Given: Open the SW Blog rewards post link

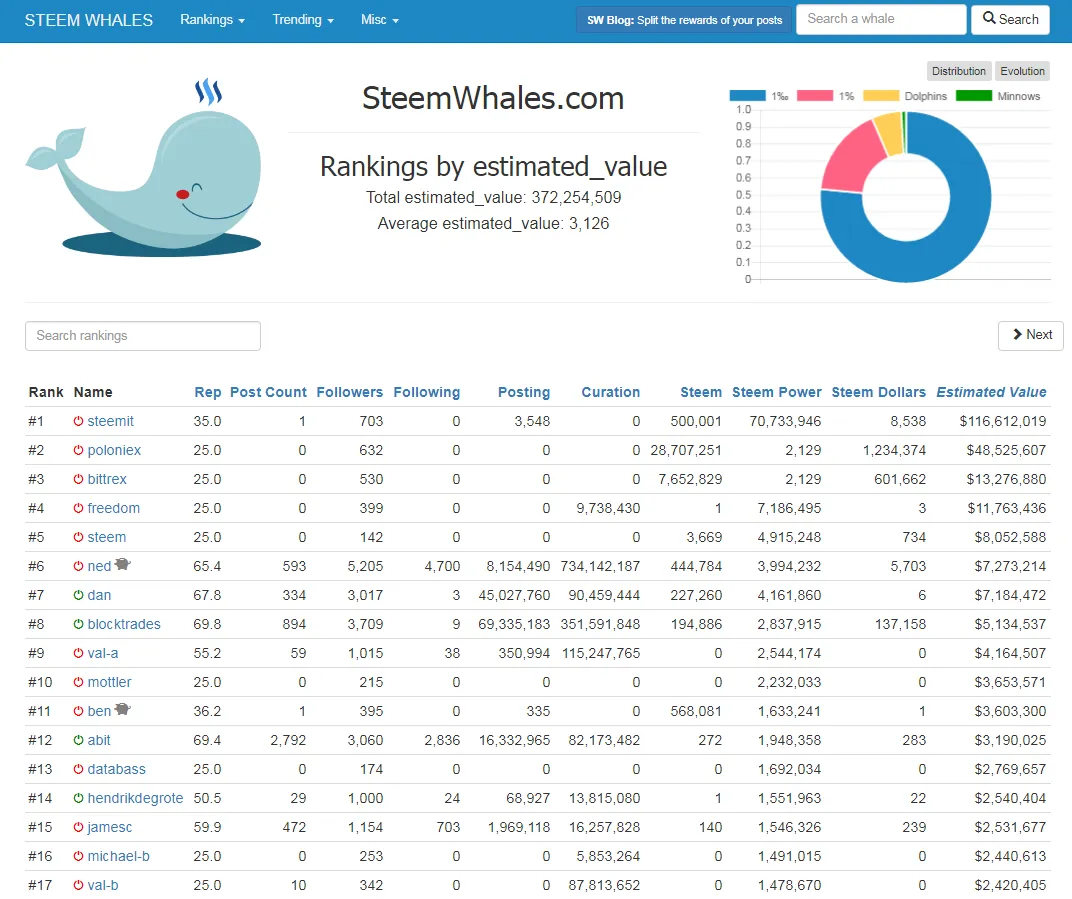Looking at the screenshot, I should coord(684,20).
